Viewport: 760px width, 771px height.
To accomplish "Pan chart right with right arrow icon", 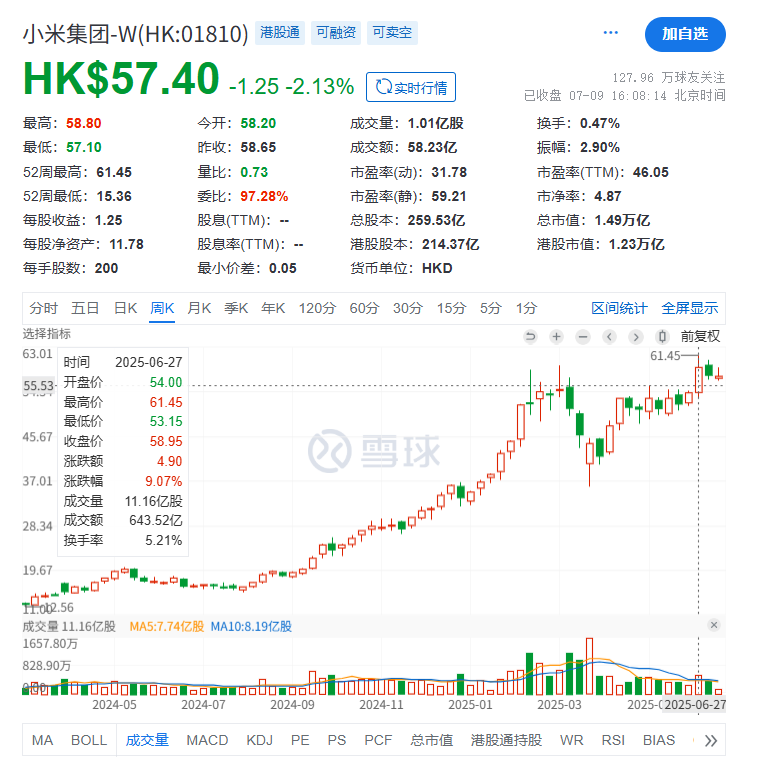I will tap(636, 336).
